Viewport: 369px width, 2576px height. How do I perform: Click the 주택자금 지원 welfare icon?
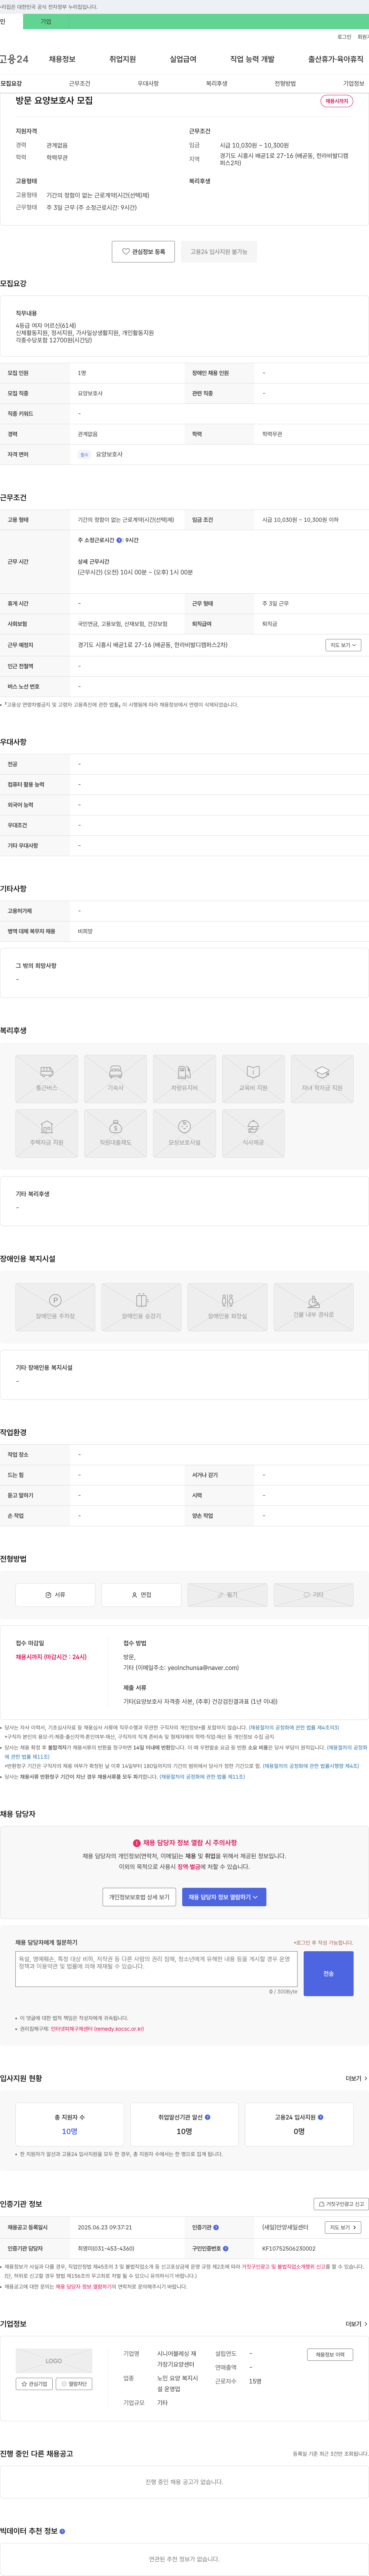(47, 1133)
